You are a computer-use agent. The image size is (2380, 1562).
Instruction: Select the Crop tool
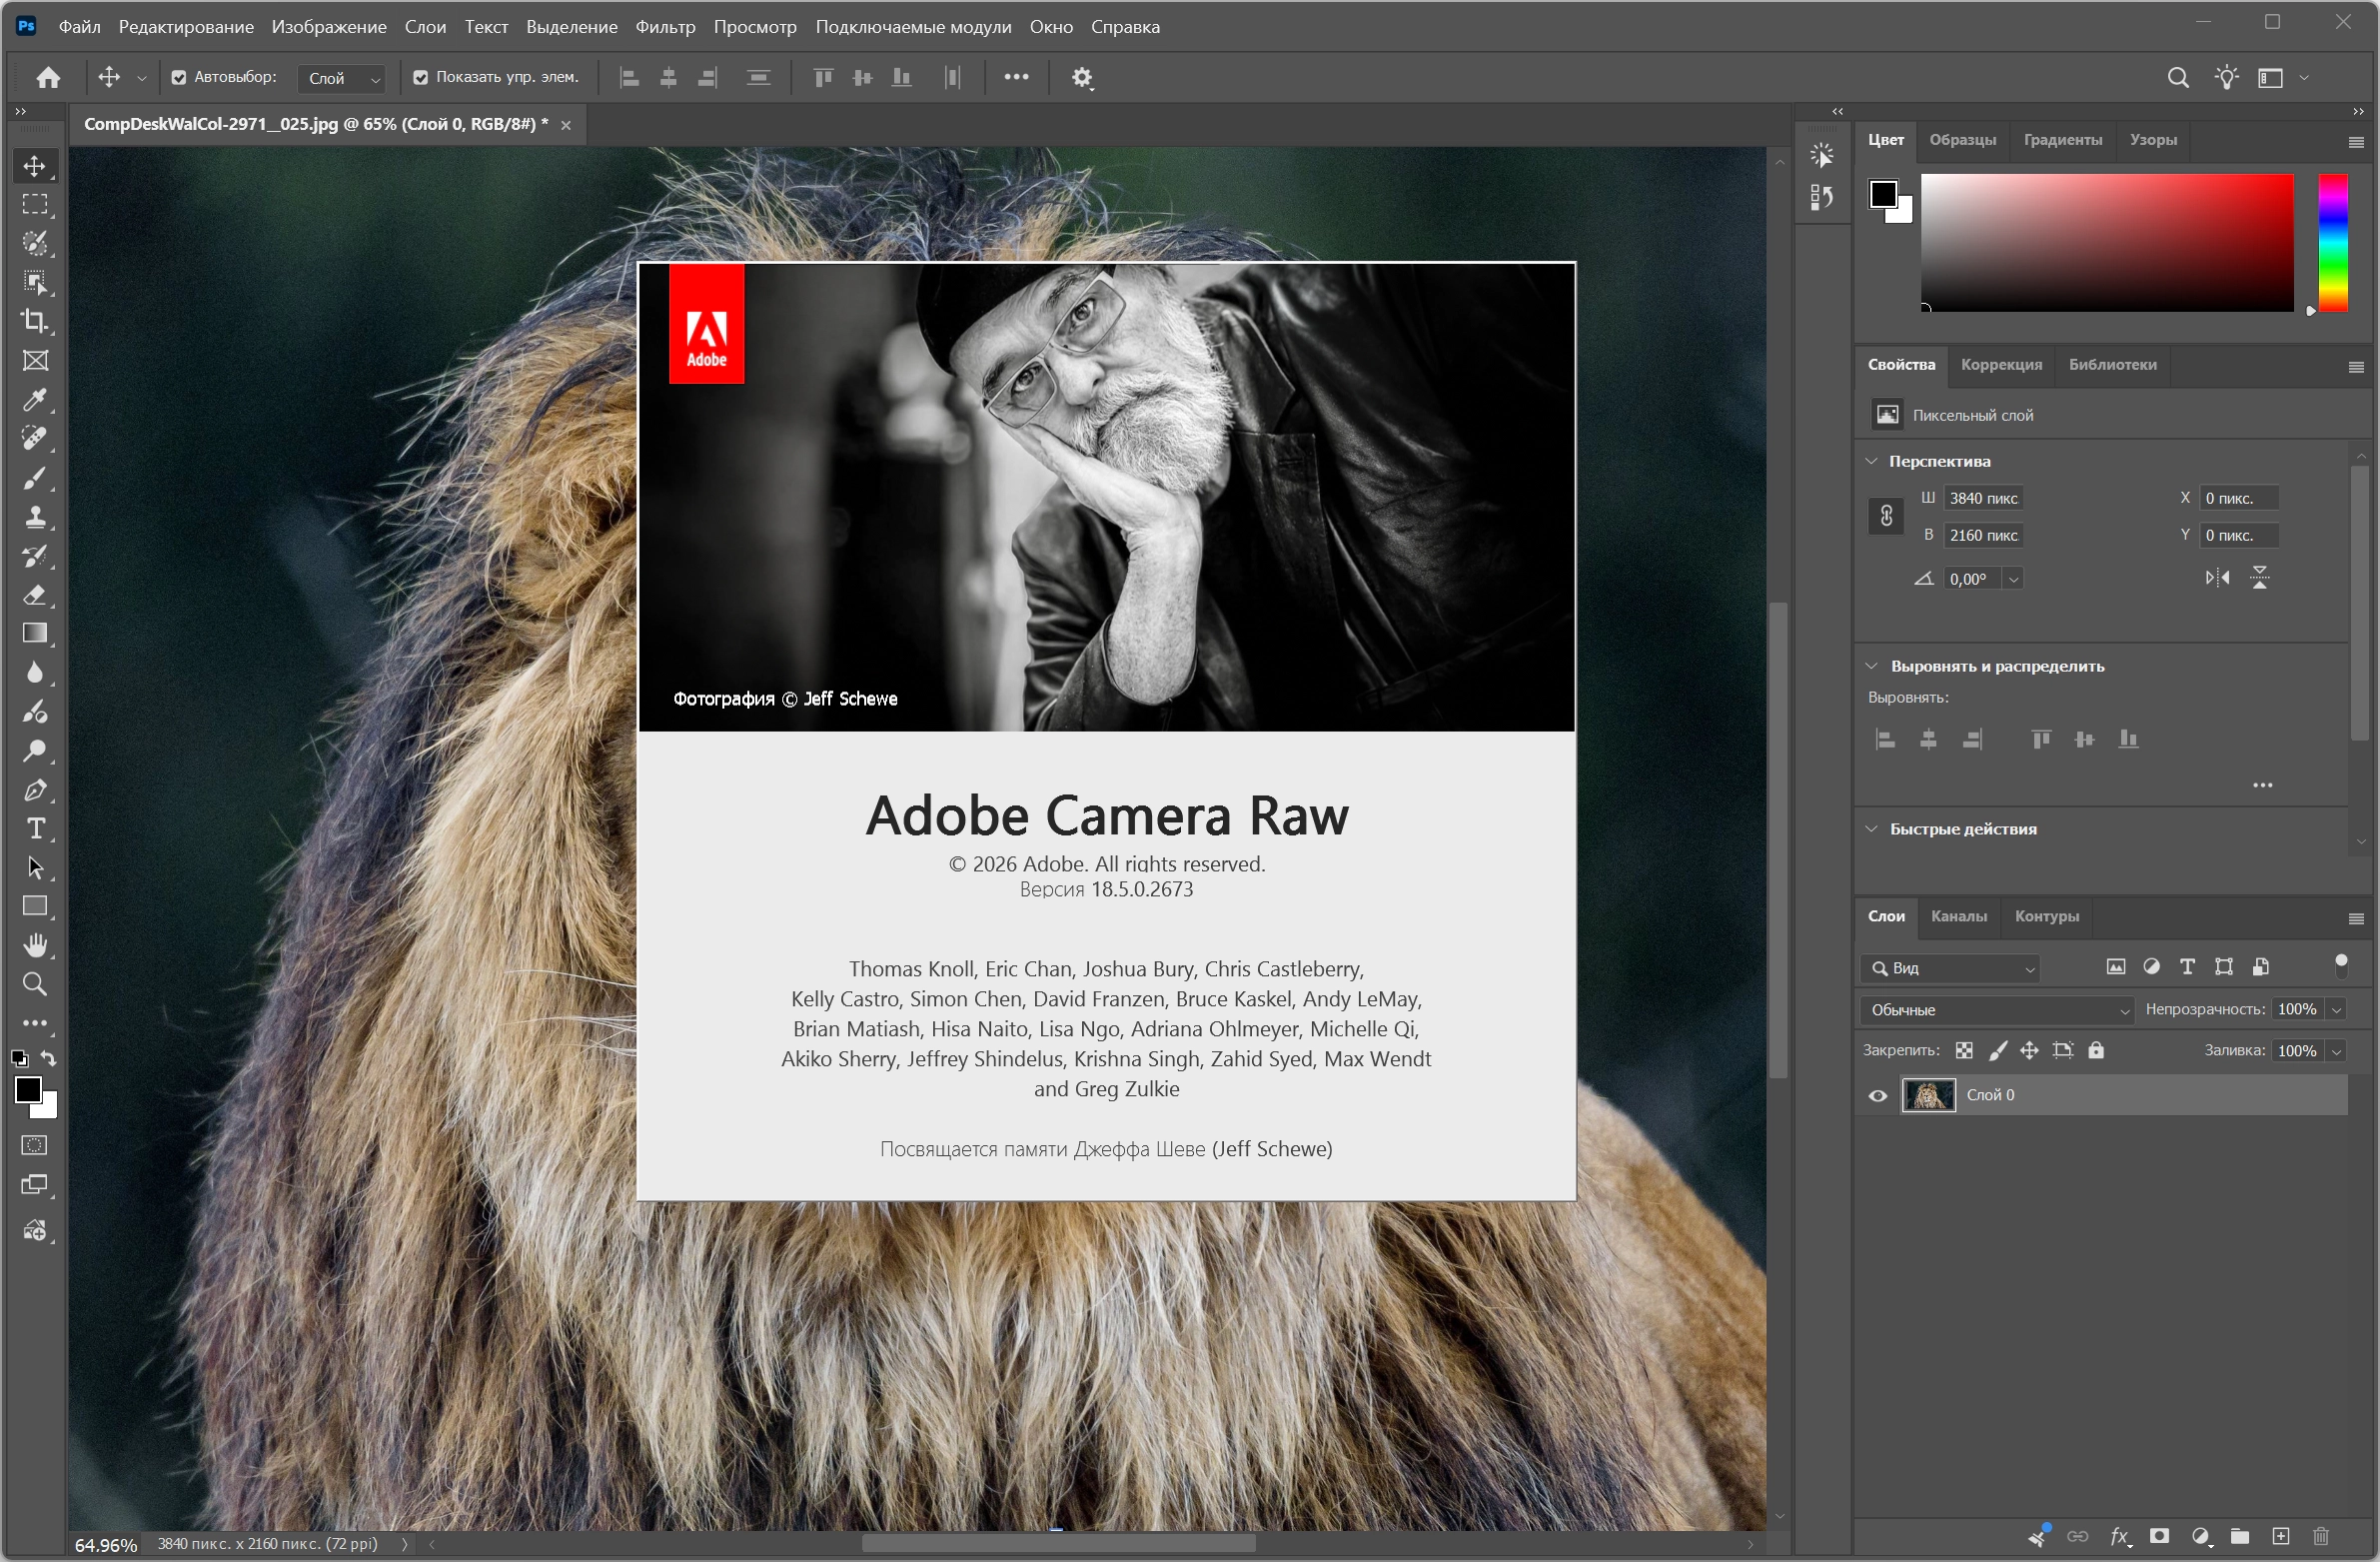pos(35,321)
